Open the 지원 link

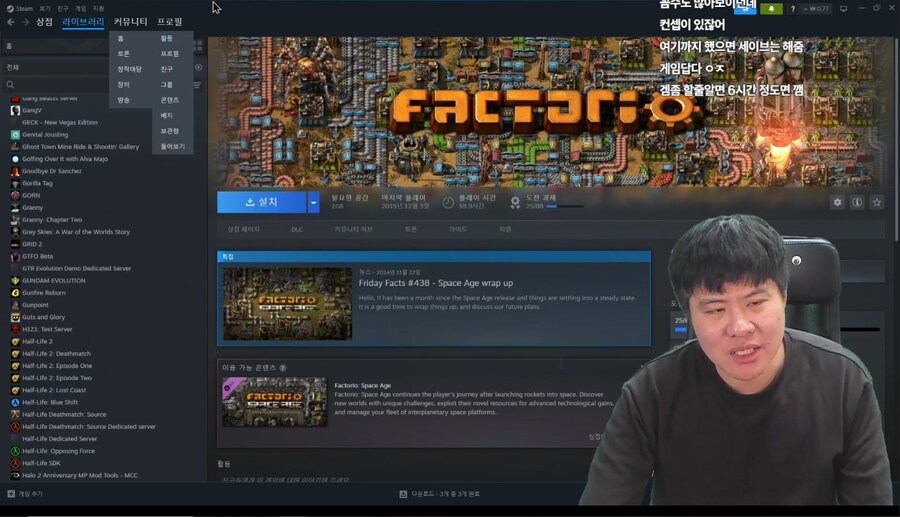[505, 229]
